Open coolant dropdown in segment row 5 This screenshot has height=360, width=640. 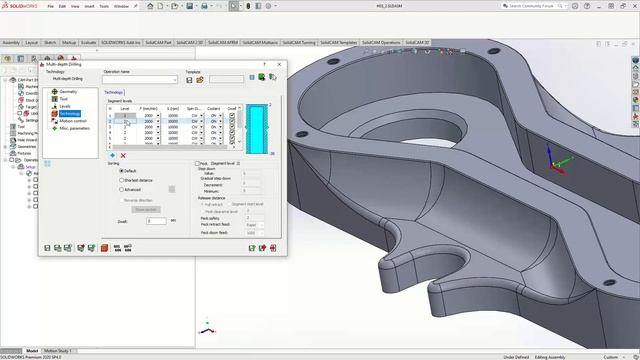tap(220, 138)
